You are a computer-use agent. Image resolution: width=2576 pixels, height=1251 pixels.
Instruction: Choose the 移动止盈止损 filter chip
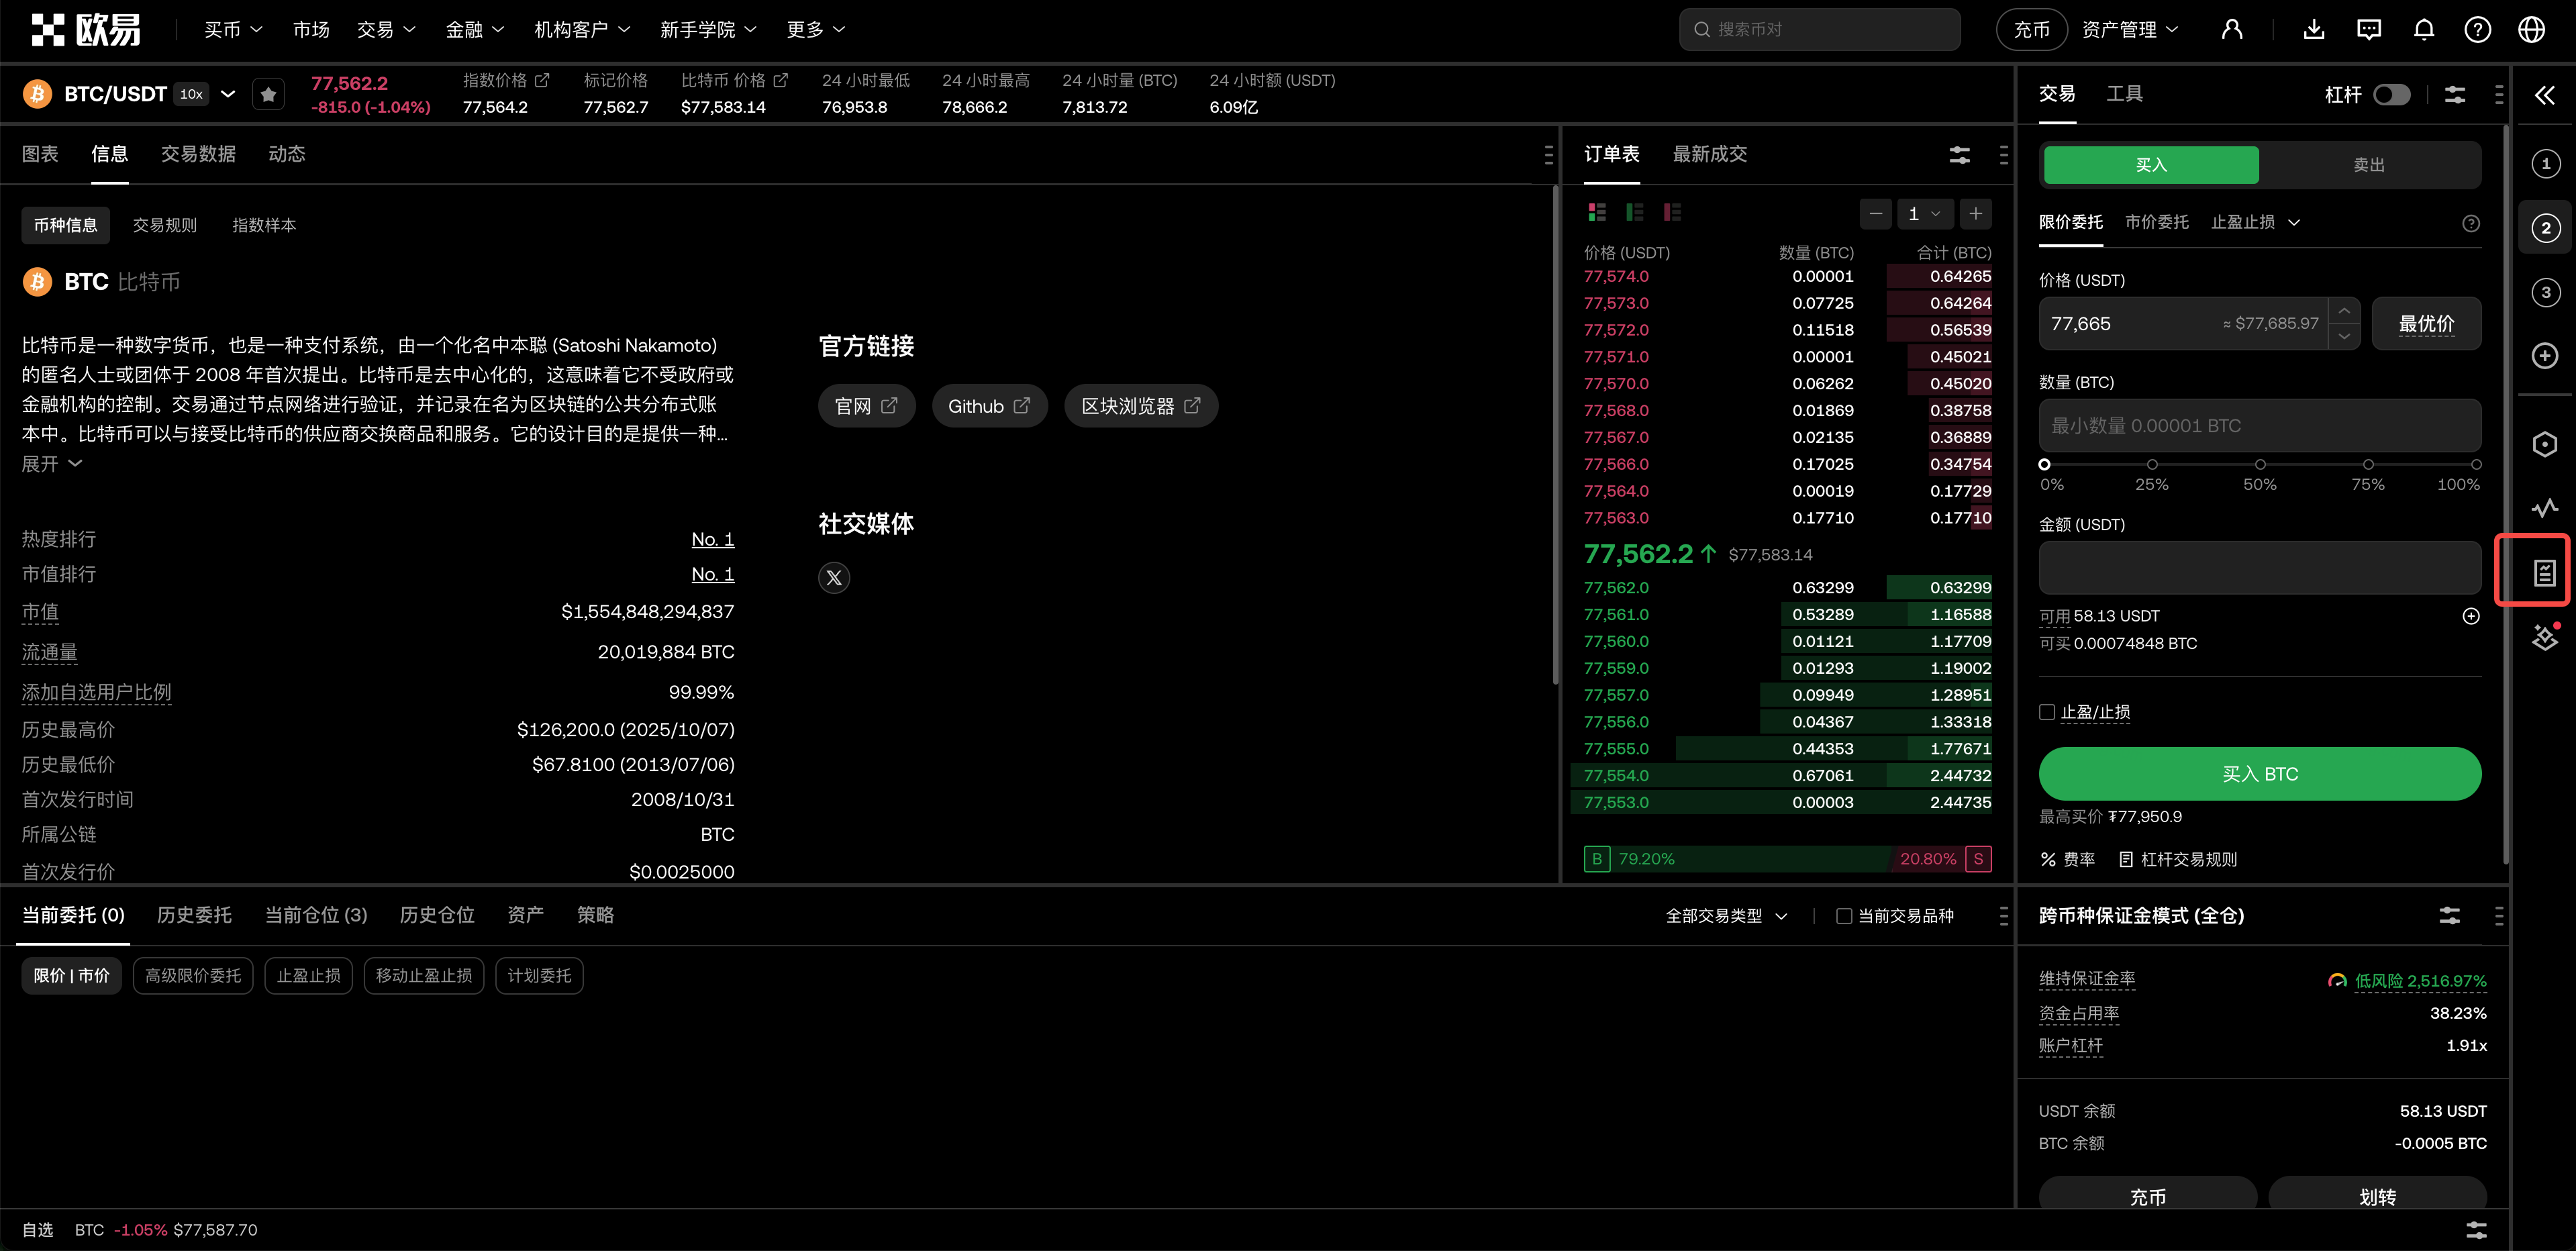pos(424,975)
